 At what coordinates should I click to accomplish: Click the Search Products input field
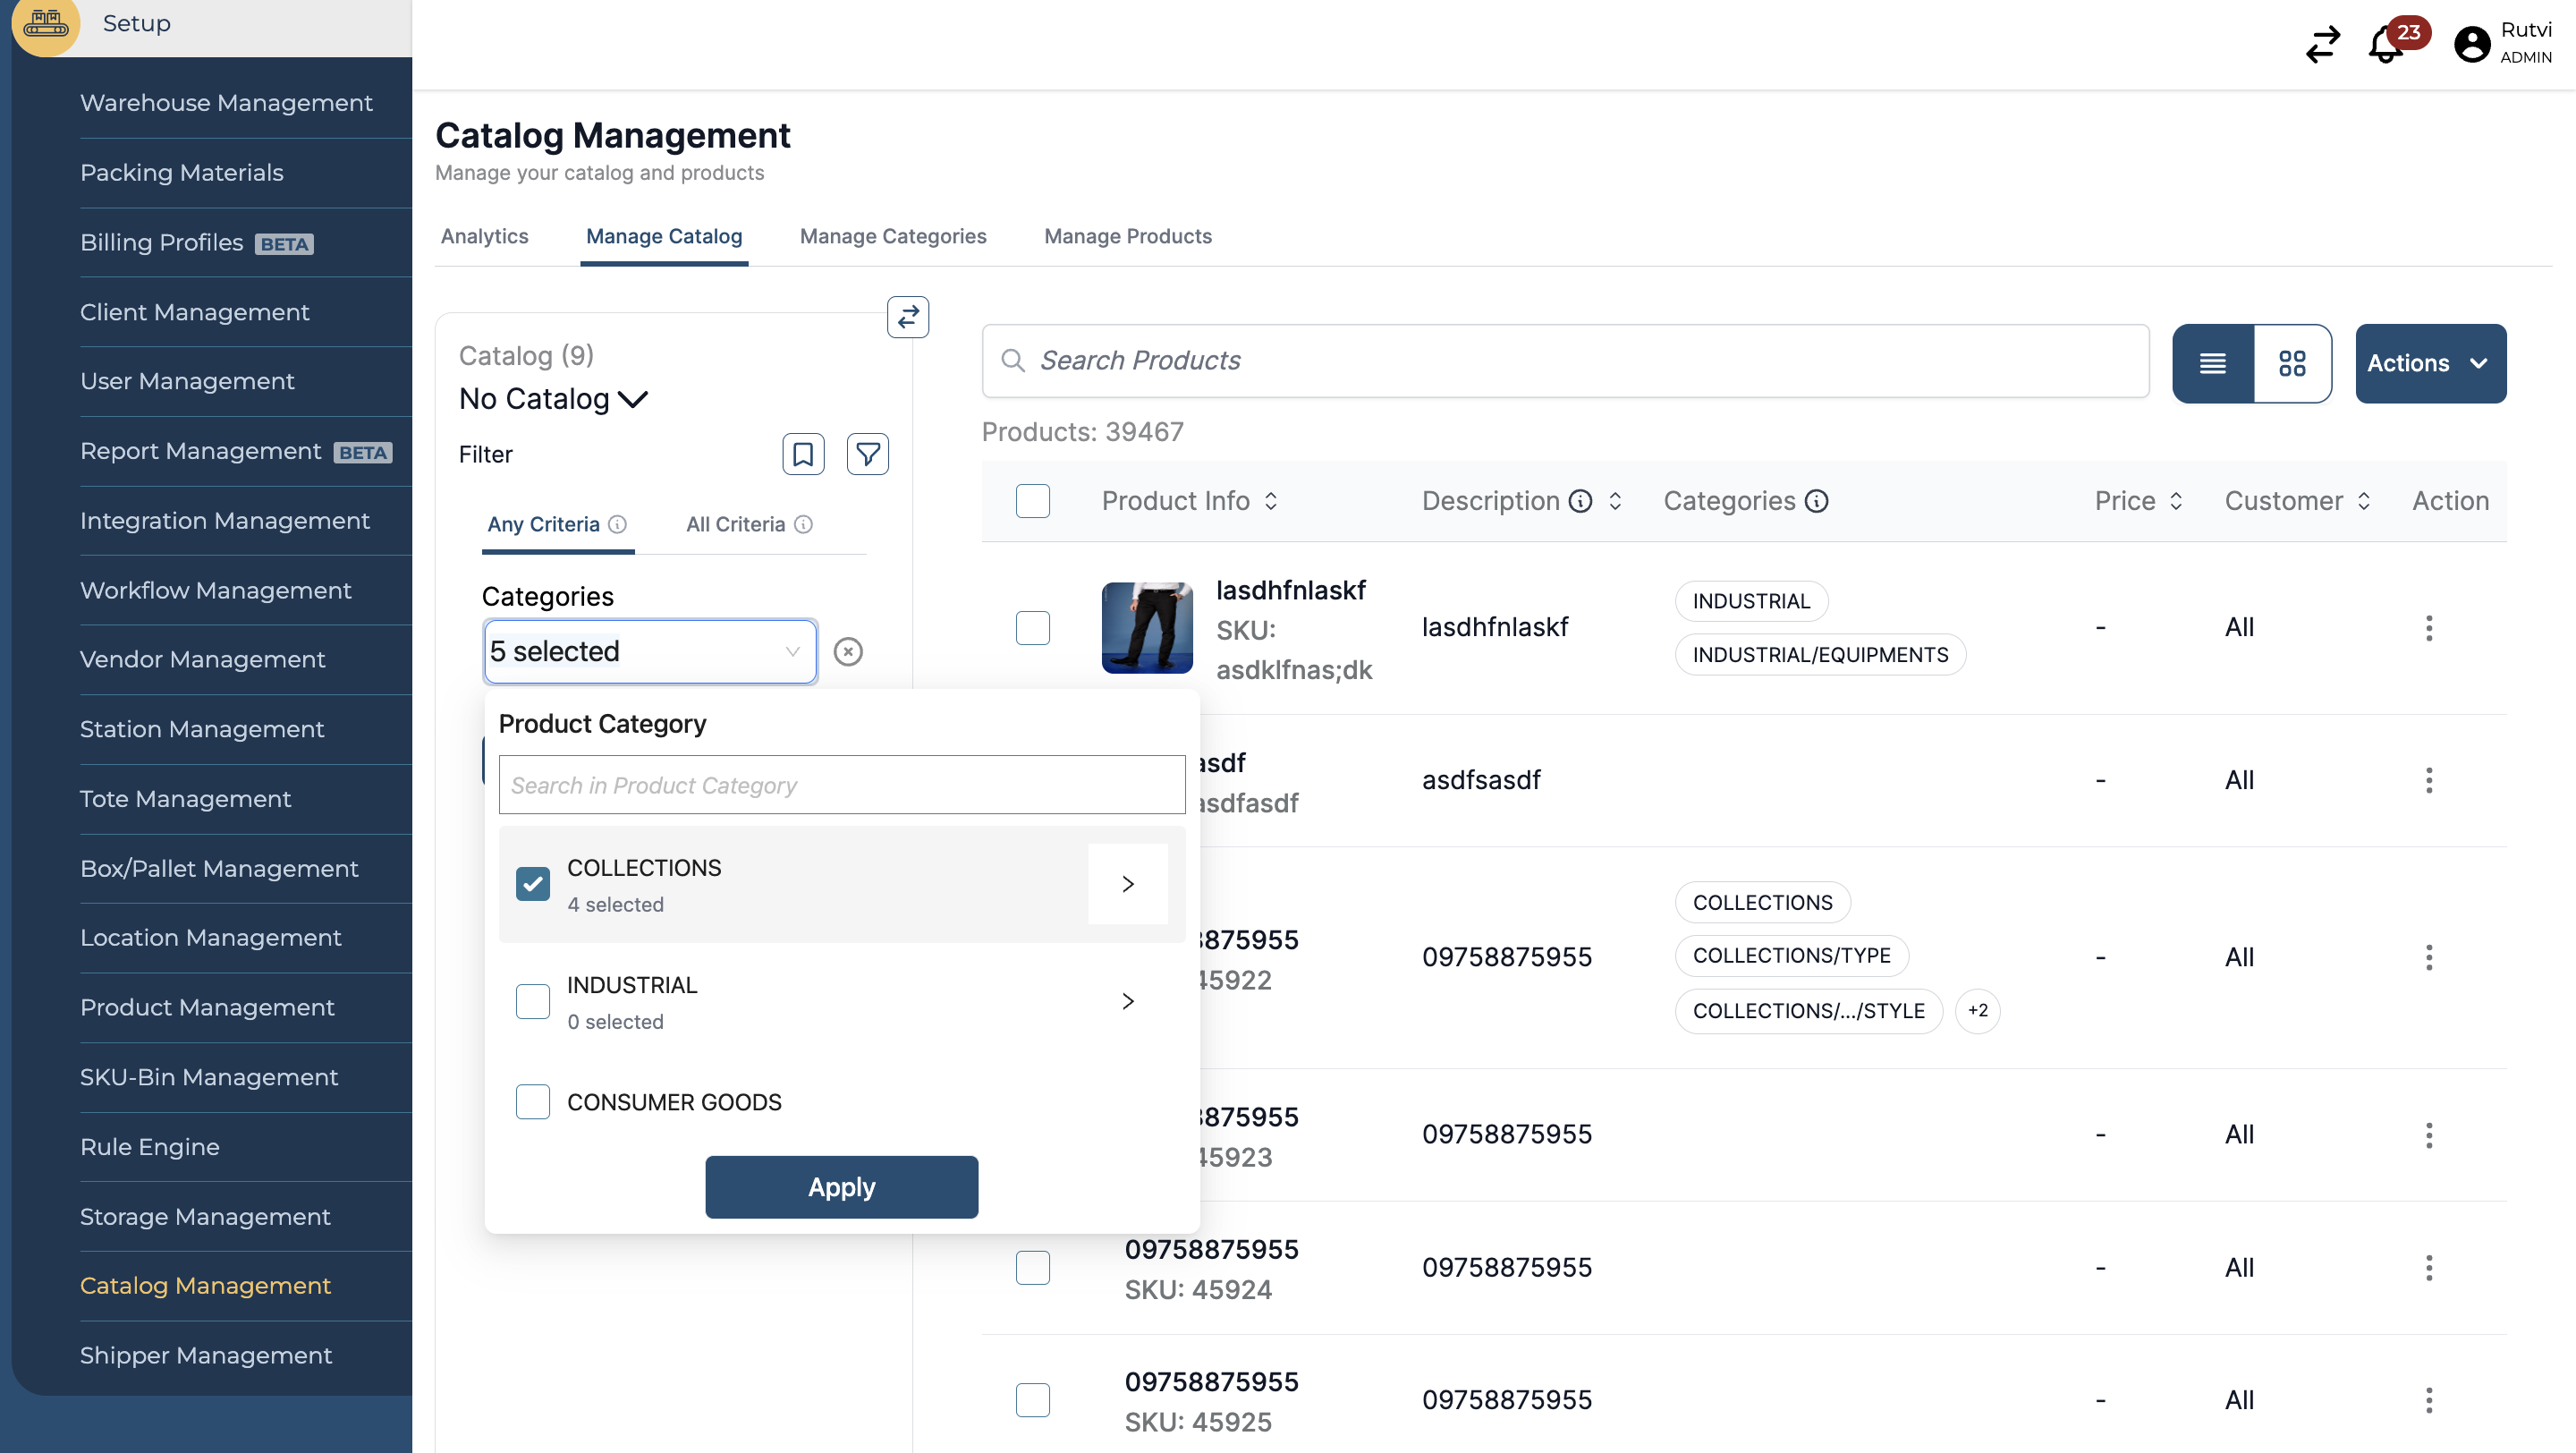point(1565,360)
